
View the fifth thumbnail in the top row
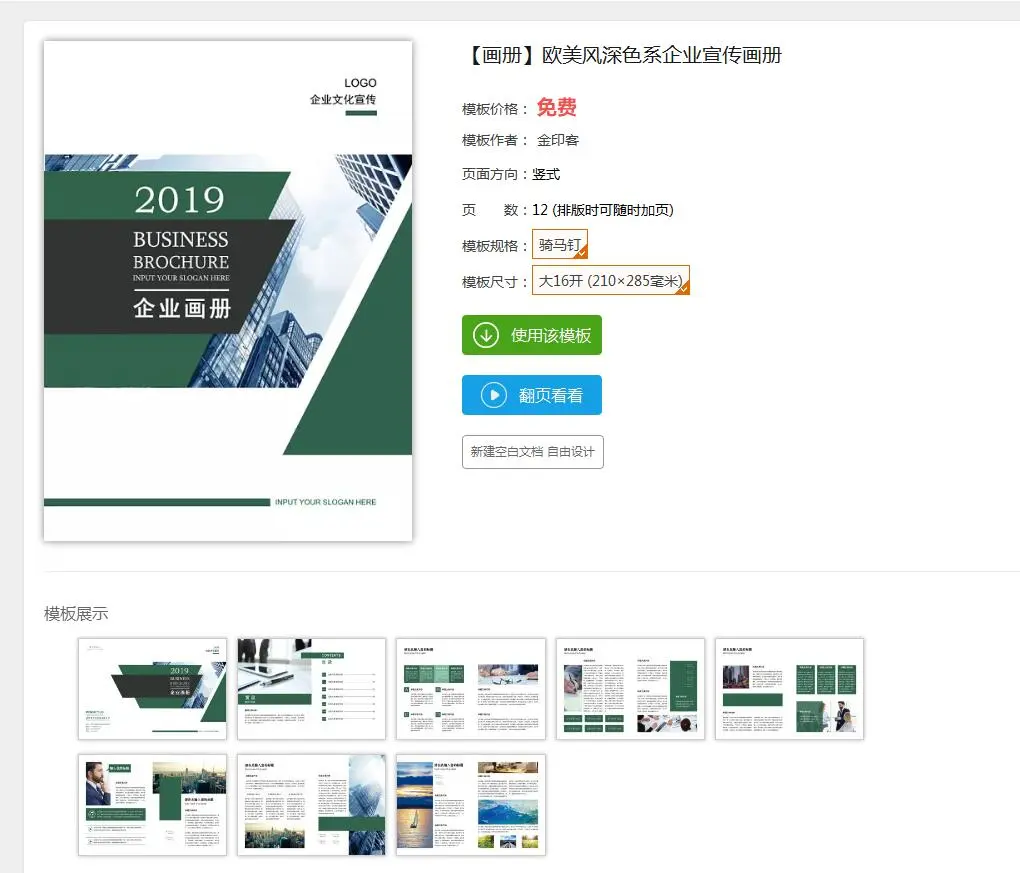[x=789, y=689]
